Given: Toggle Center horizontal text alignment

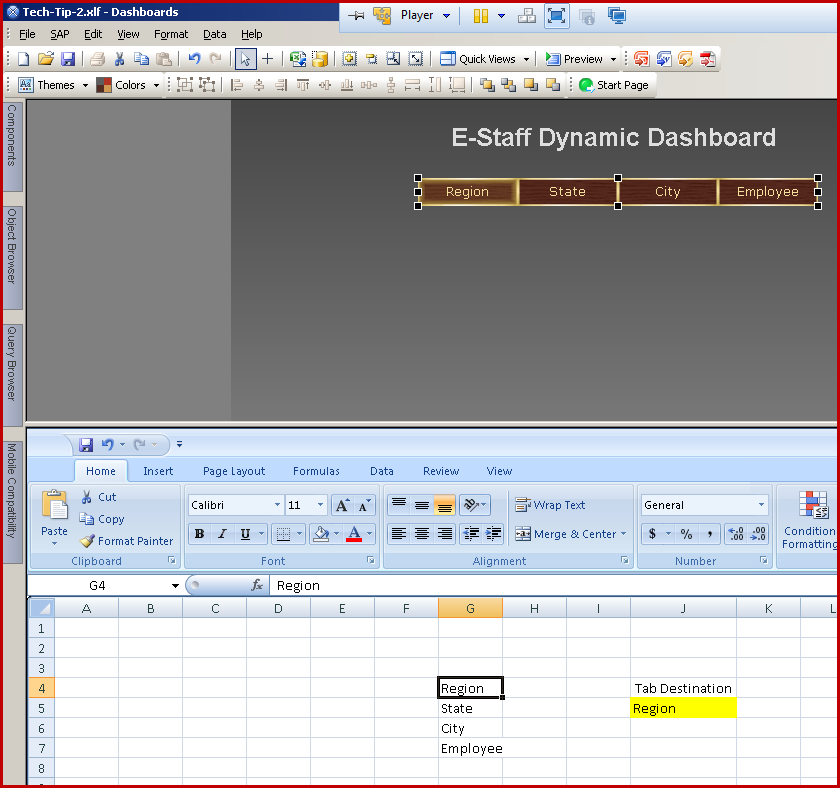Looking at the screenshot, I should click(x=422, y=534).
